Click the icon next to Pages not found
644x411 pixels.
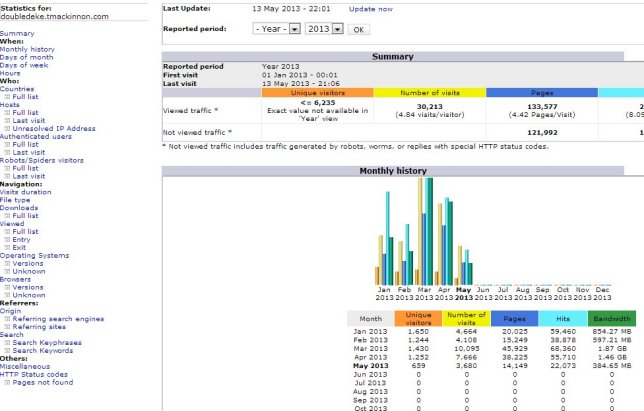[x=8, y=382]
